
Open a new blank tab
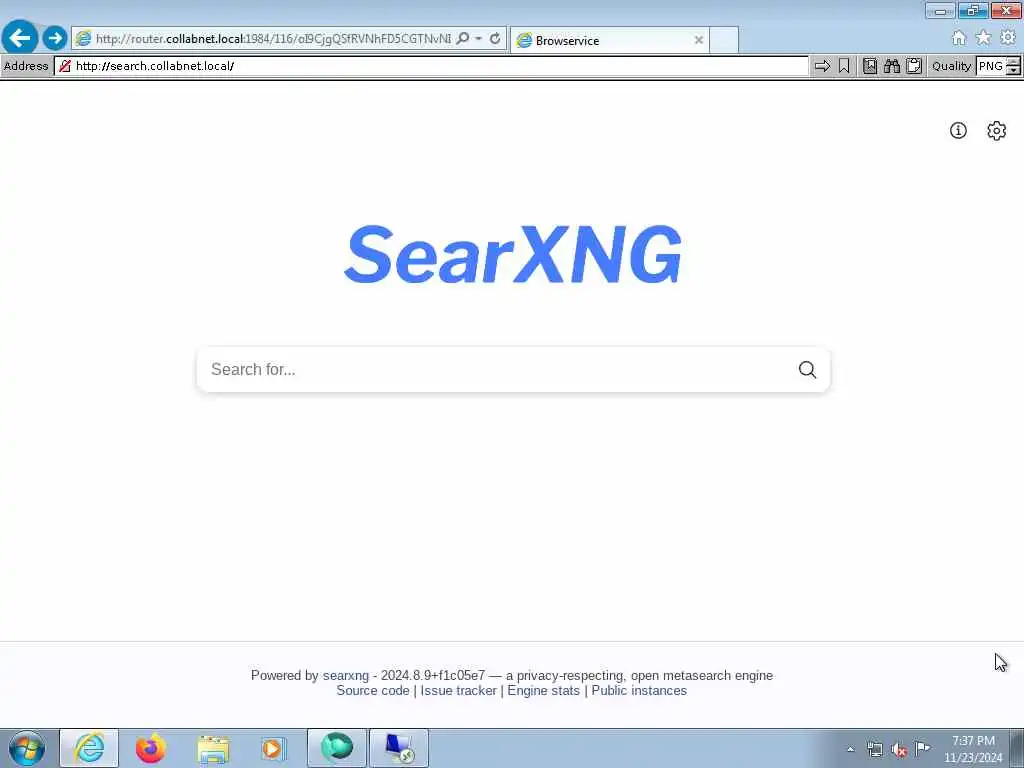[724, 40]
